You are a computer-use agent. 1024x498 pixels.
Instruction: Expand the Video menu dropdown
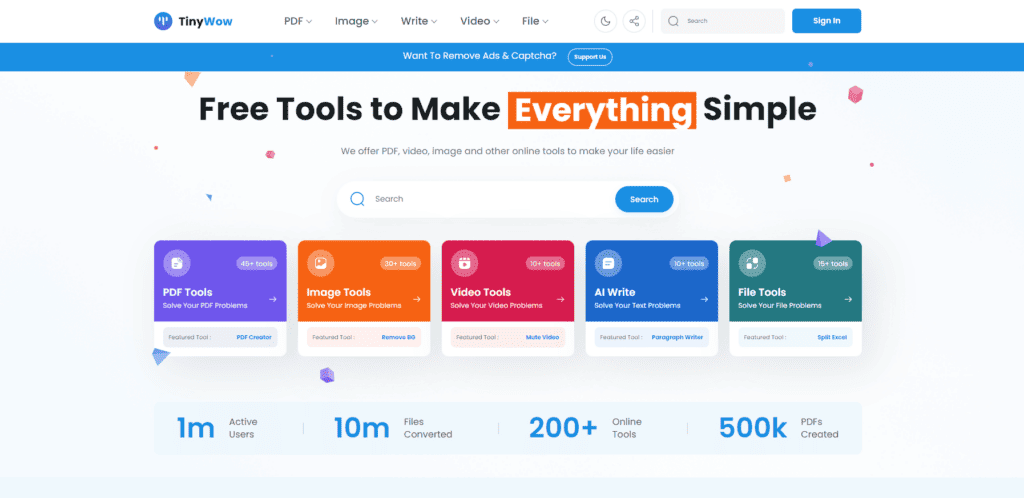pyautogui.click(x=479, y=21)
